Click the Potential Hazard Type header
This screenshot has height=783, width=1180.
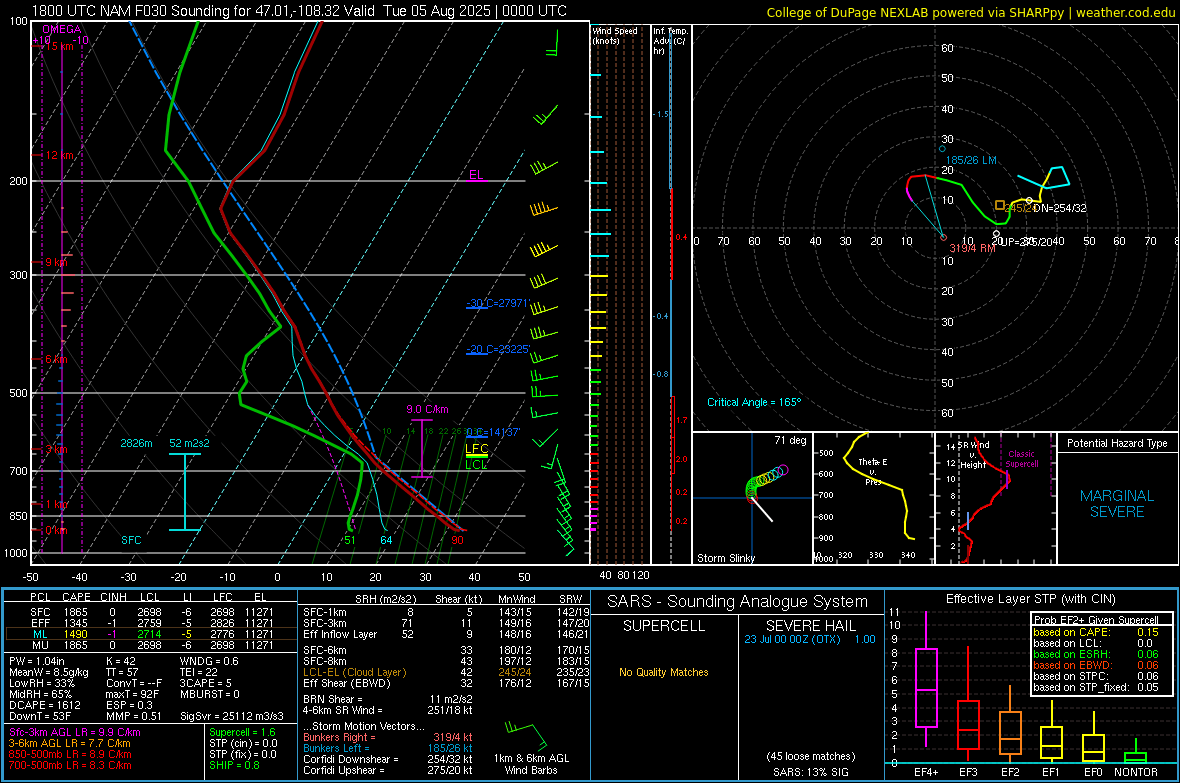(x=1117, y=443)
